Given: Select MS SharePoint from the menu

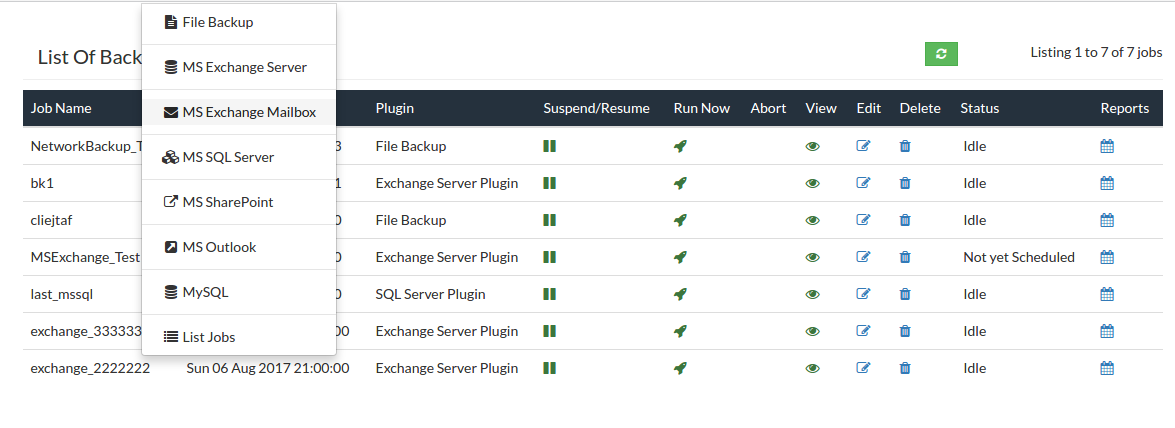Looking at the screenshot, I should (x=238, y=202).
